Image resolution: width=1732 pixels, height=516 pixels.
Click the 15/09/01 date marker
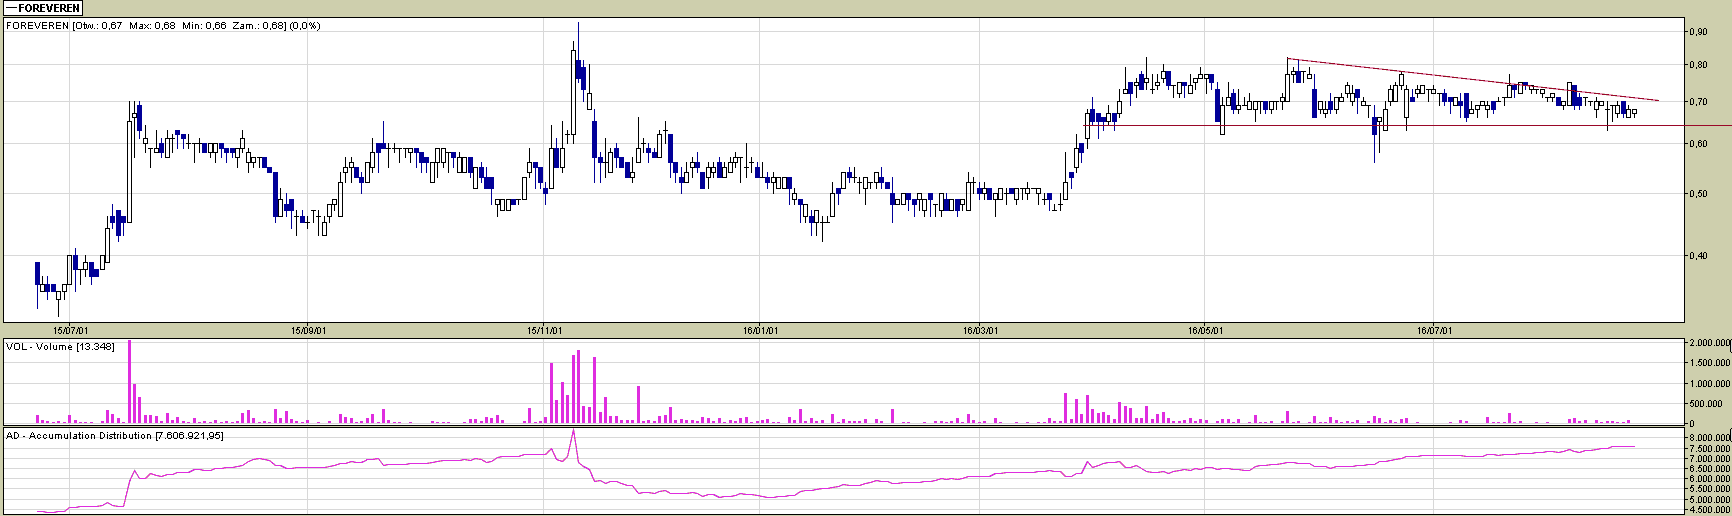[x=308, y=329]
